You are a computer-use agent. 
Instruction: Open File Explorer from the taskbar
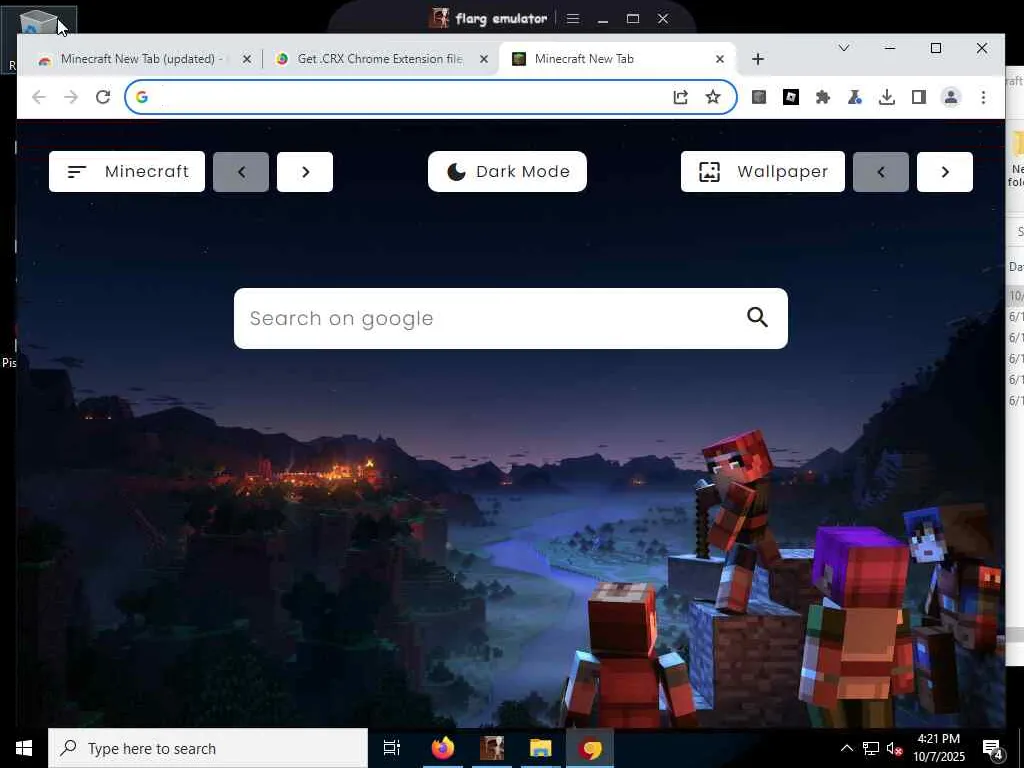pos(541,748)
